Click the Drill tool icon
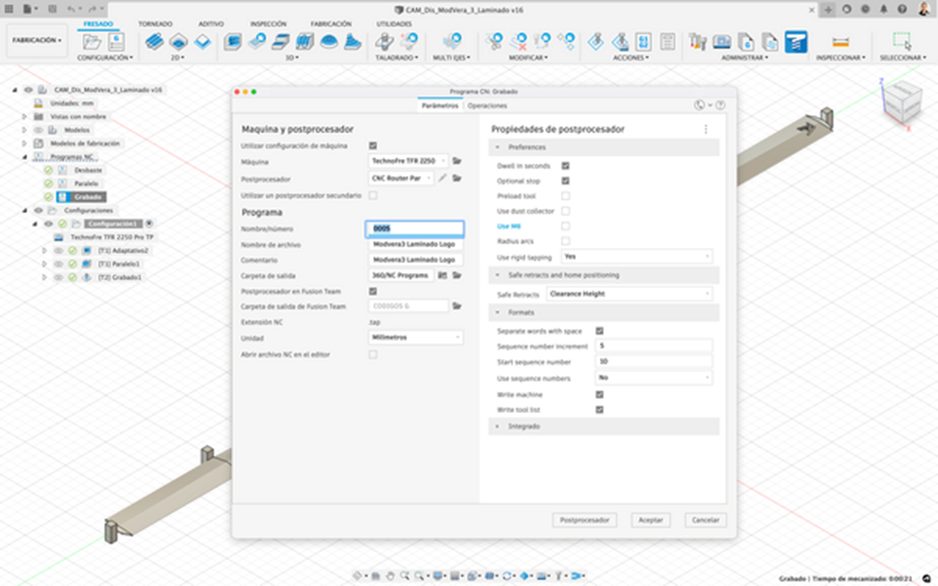 point(384,42)
